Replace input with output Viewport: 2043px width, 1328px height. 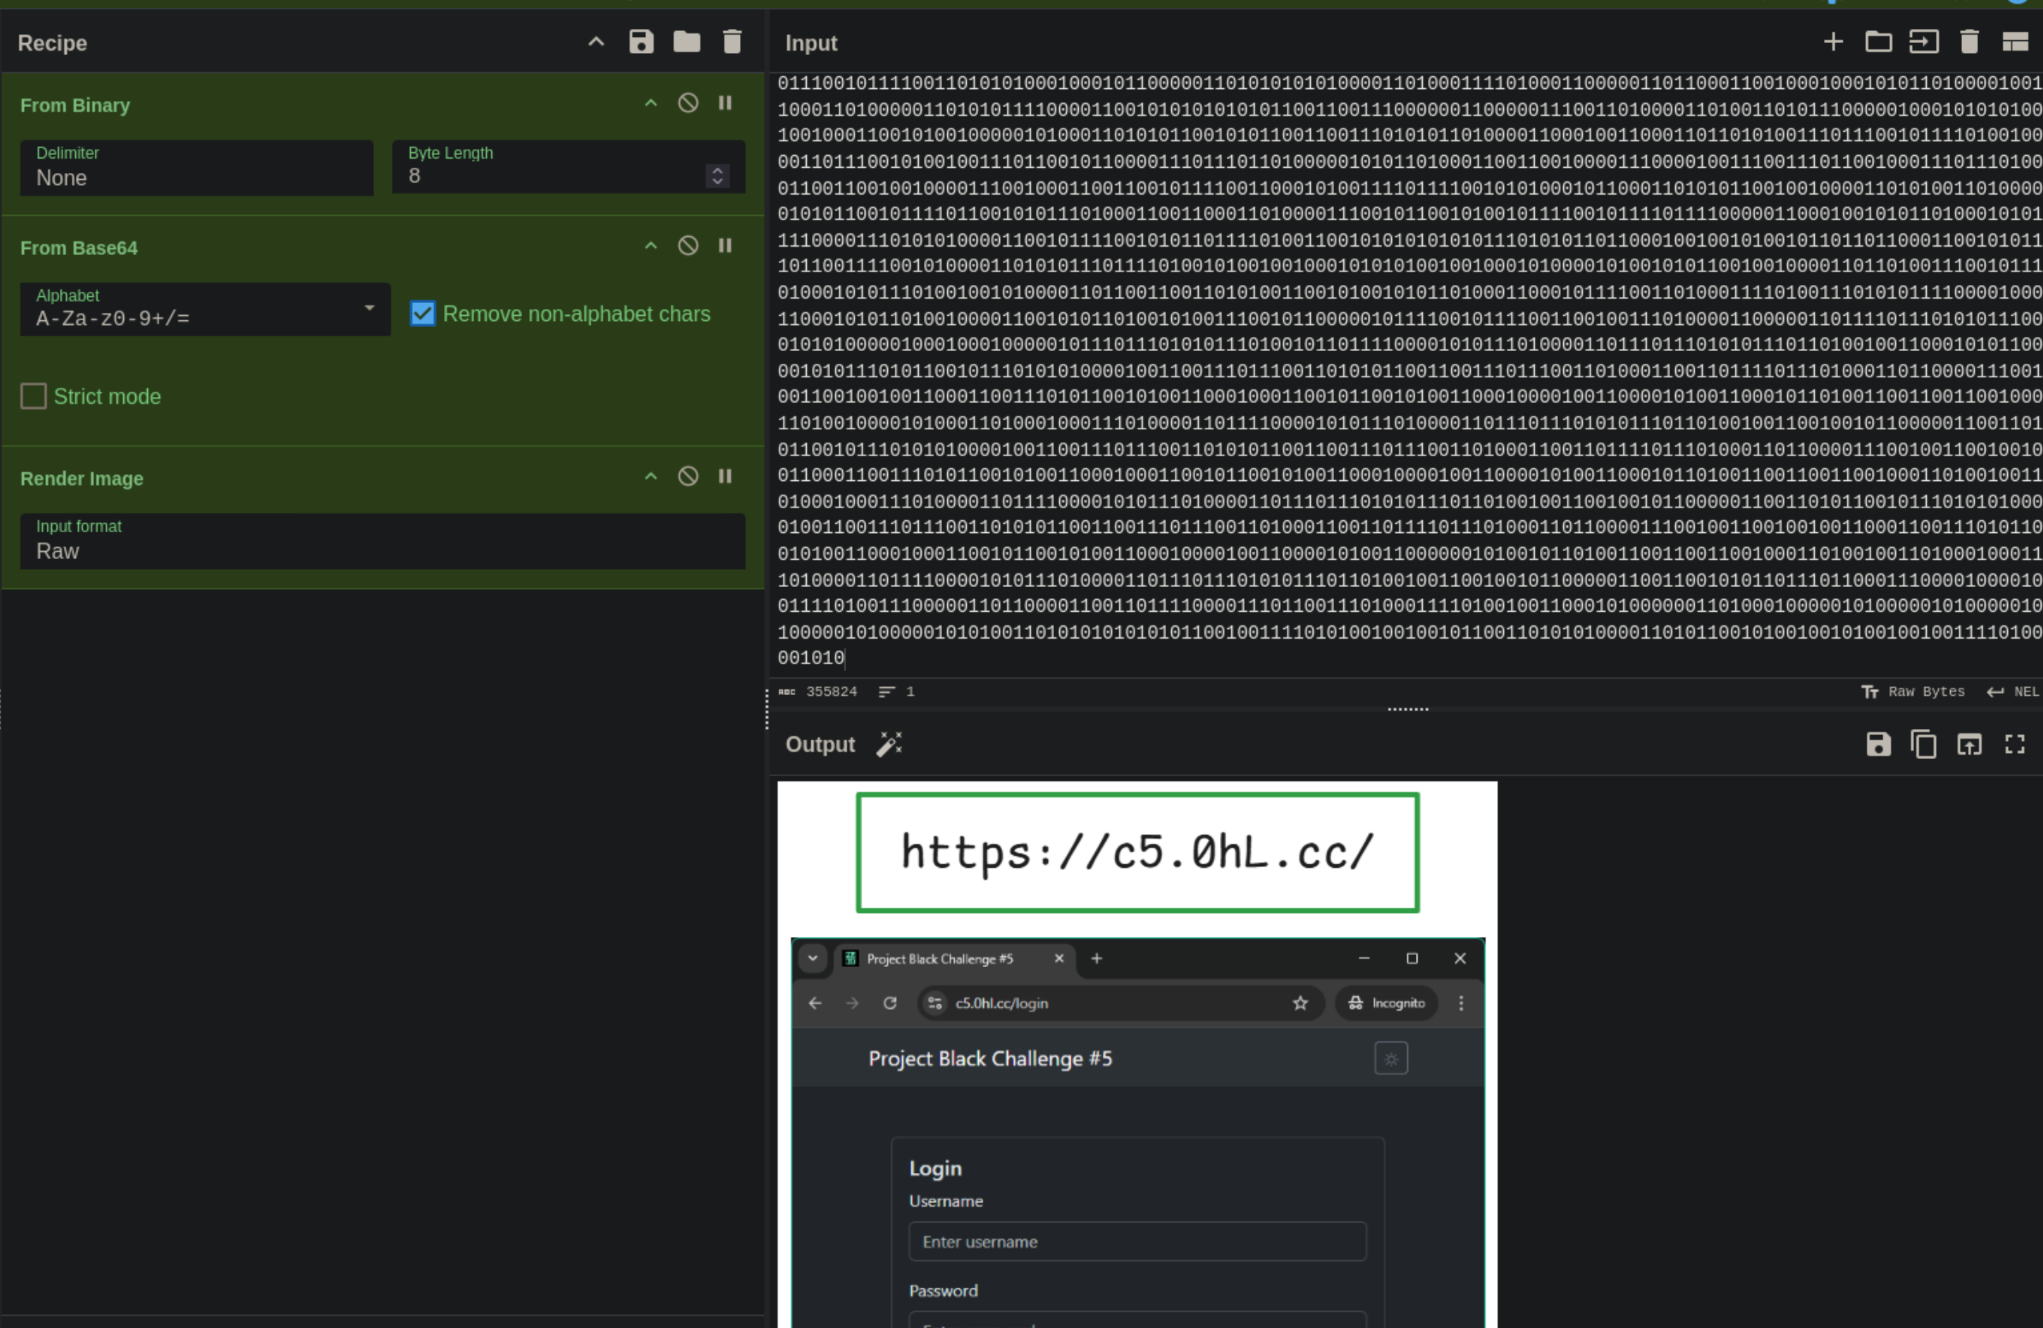click(1969, 744)
